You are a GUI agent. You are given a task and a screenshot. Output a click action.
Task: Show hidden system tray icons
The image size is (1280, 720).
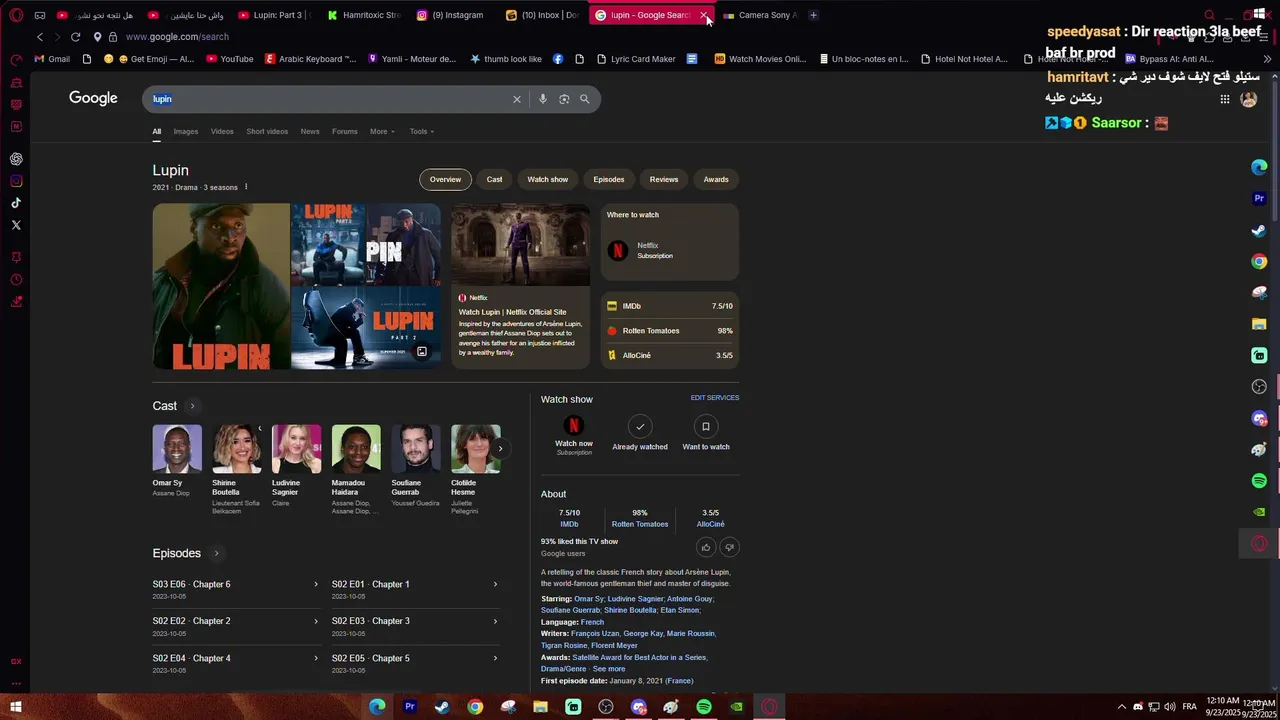pos(1121,707)
